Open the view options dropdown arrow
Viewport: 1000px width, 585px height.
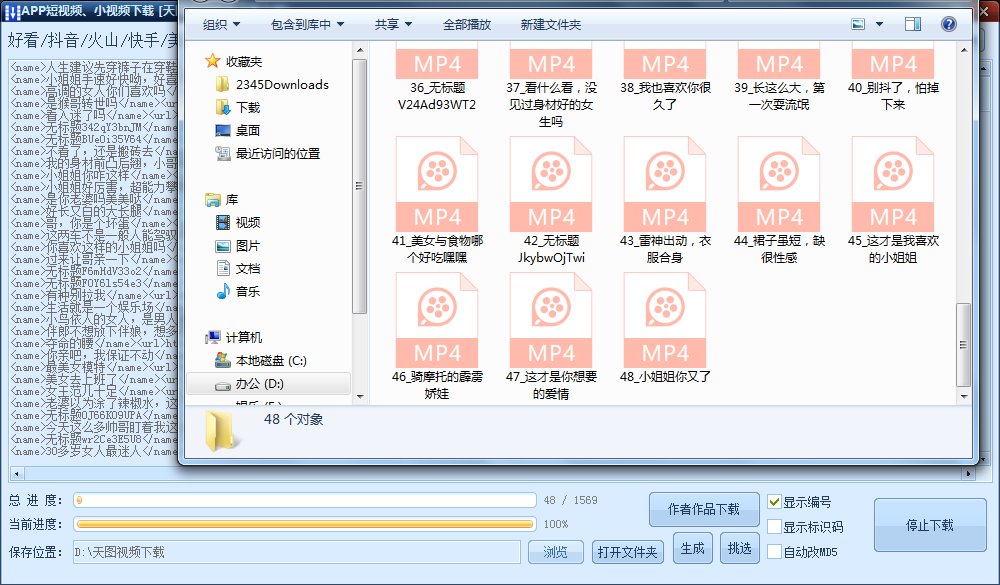pos(879,24)
